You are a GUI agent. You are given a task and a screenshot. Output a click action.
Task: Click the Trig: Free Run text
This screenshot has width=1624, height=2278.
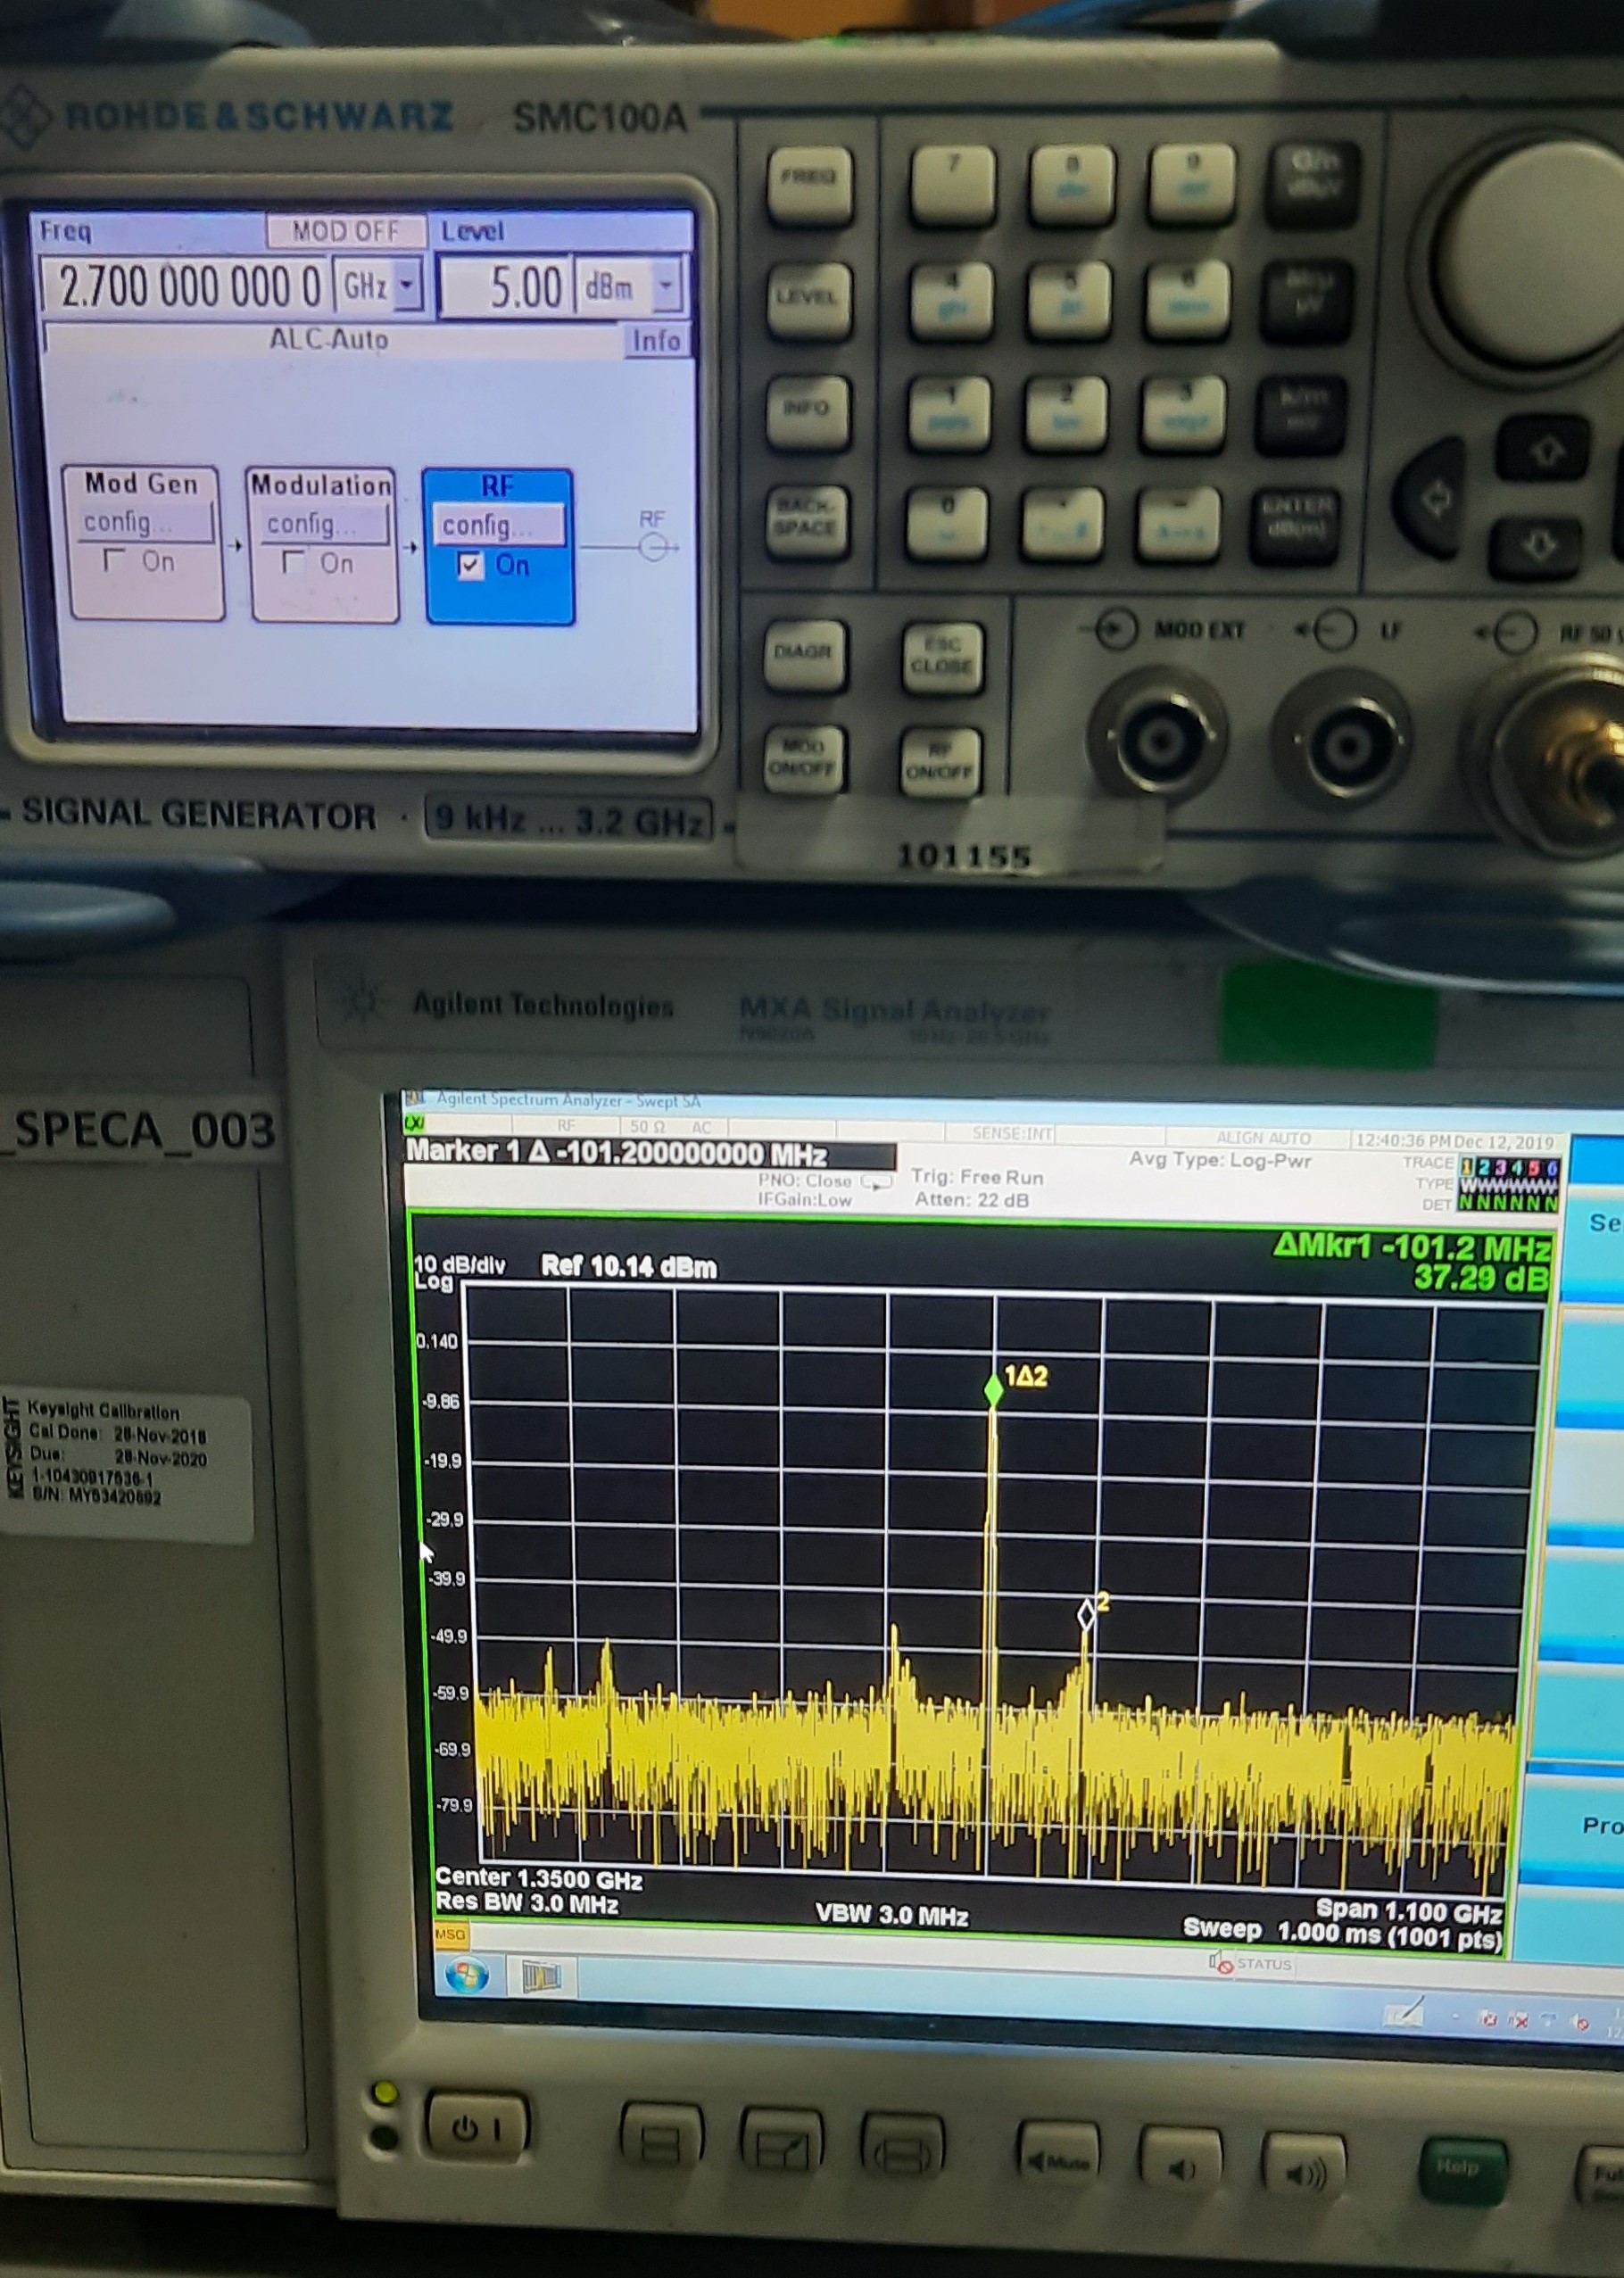[976, 1177]
